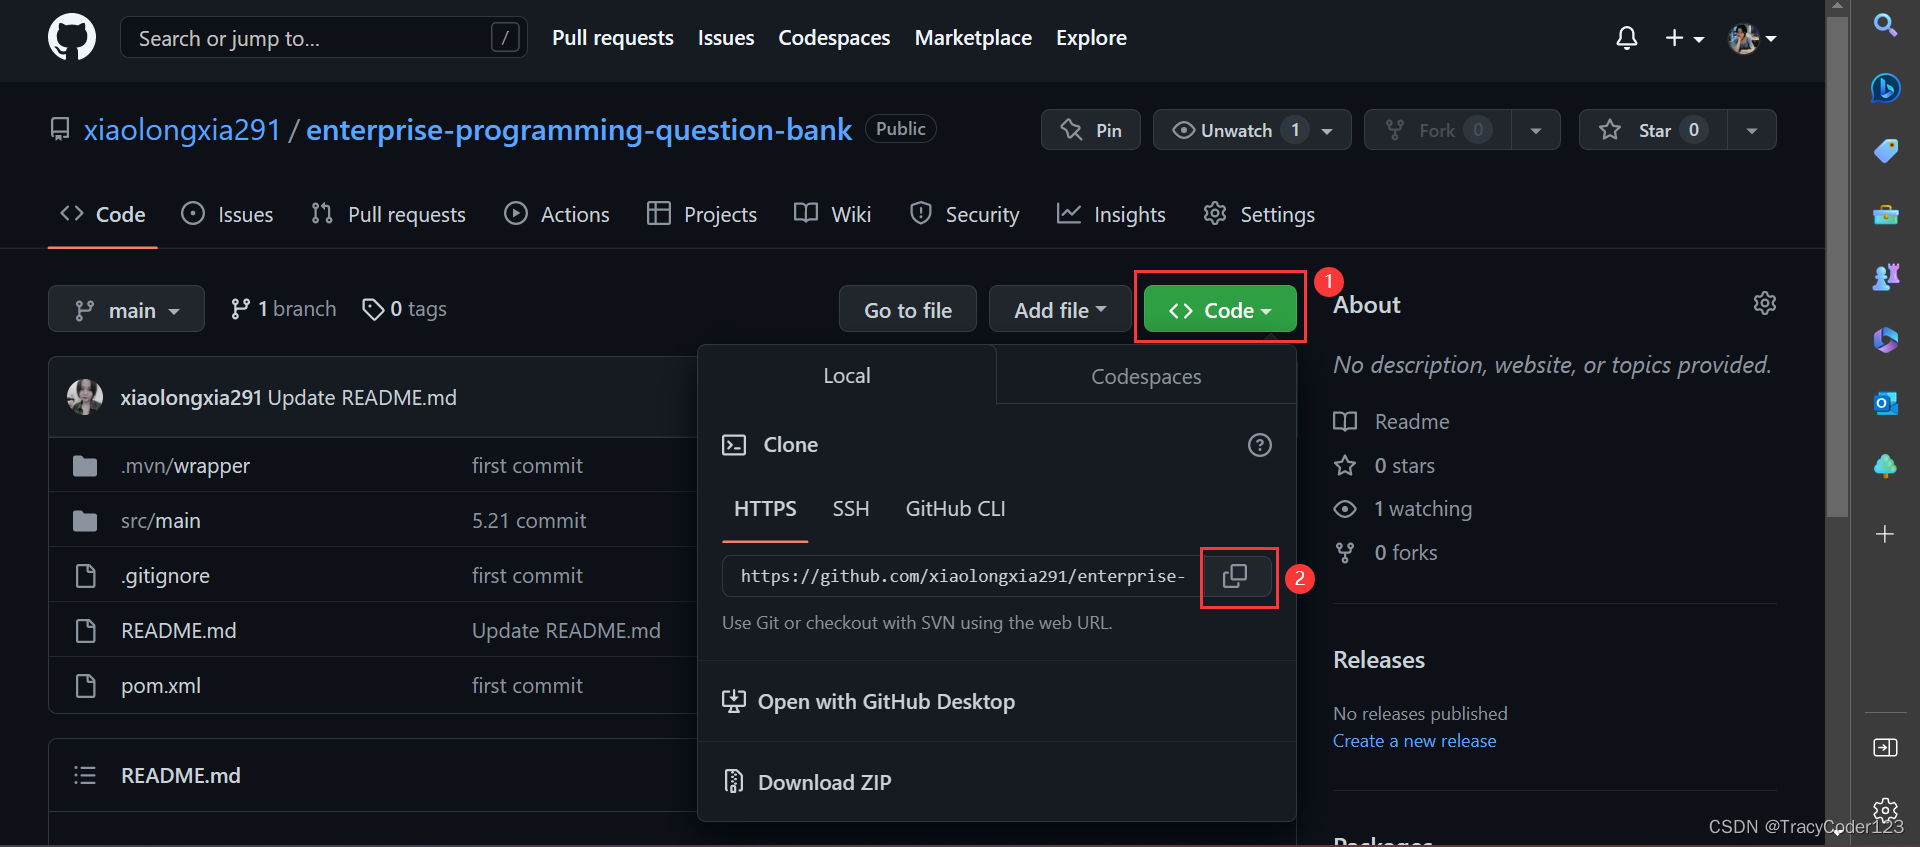This screenshot has width=1920, height=847.
Task: Toggle the green Code dropdown
Action: pos(1220,310)
